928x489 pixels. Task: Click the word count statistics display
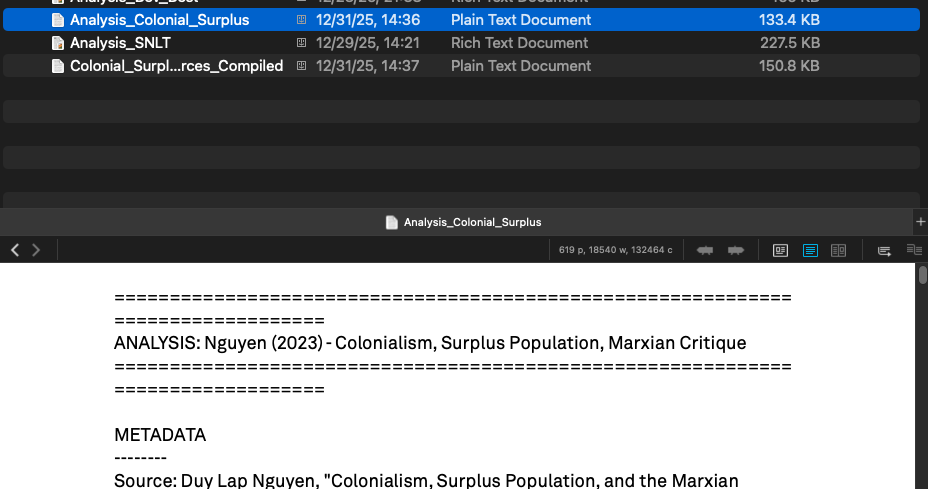click(615, 250)
